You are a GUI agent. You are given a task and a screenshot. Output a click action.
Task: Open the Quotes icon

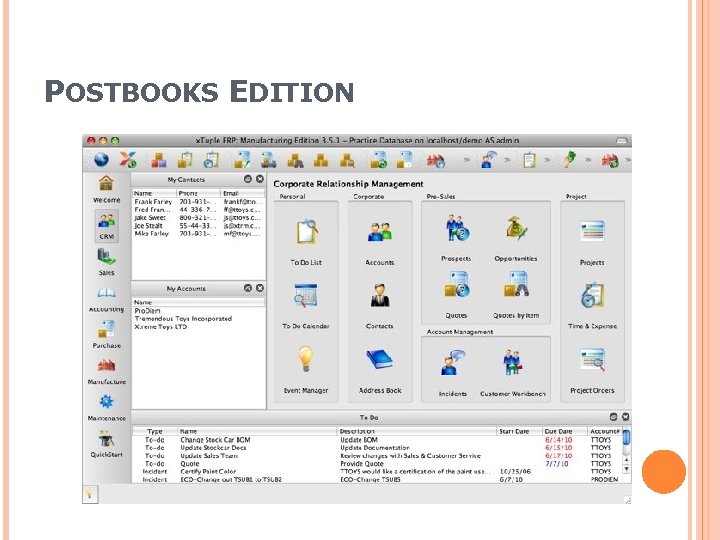tap(456, 285)
